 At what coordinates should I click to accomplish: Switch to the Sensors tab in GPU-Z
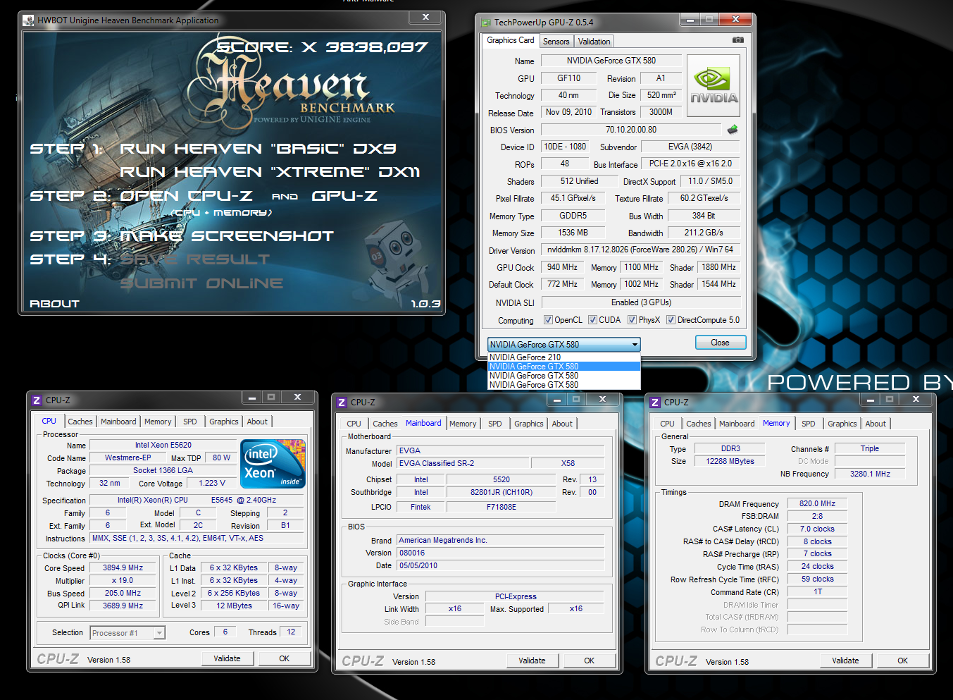click(556, 41)
